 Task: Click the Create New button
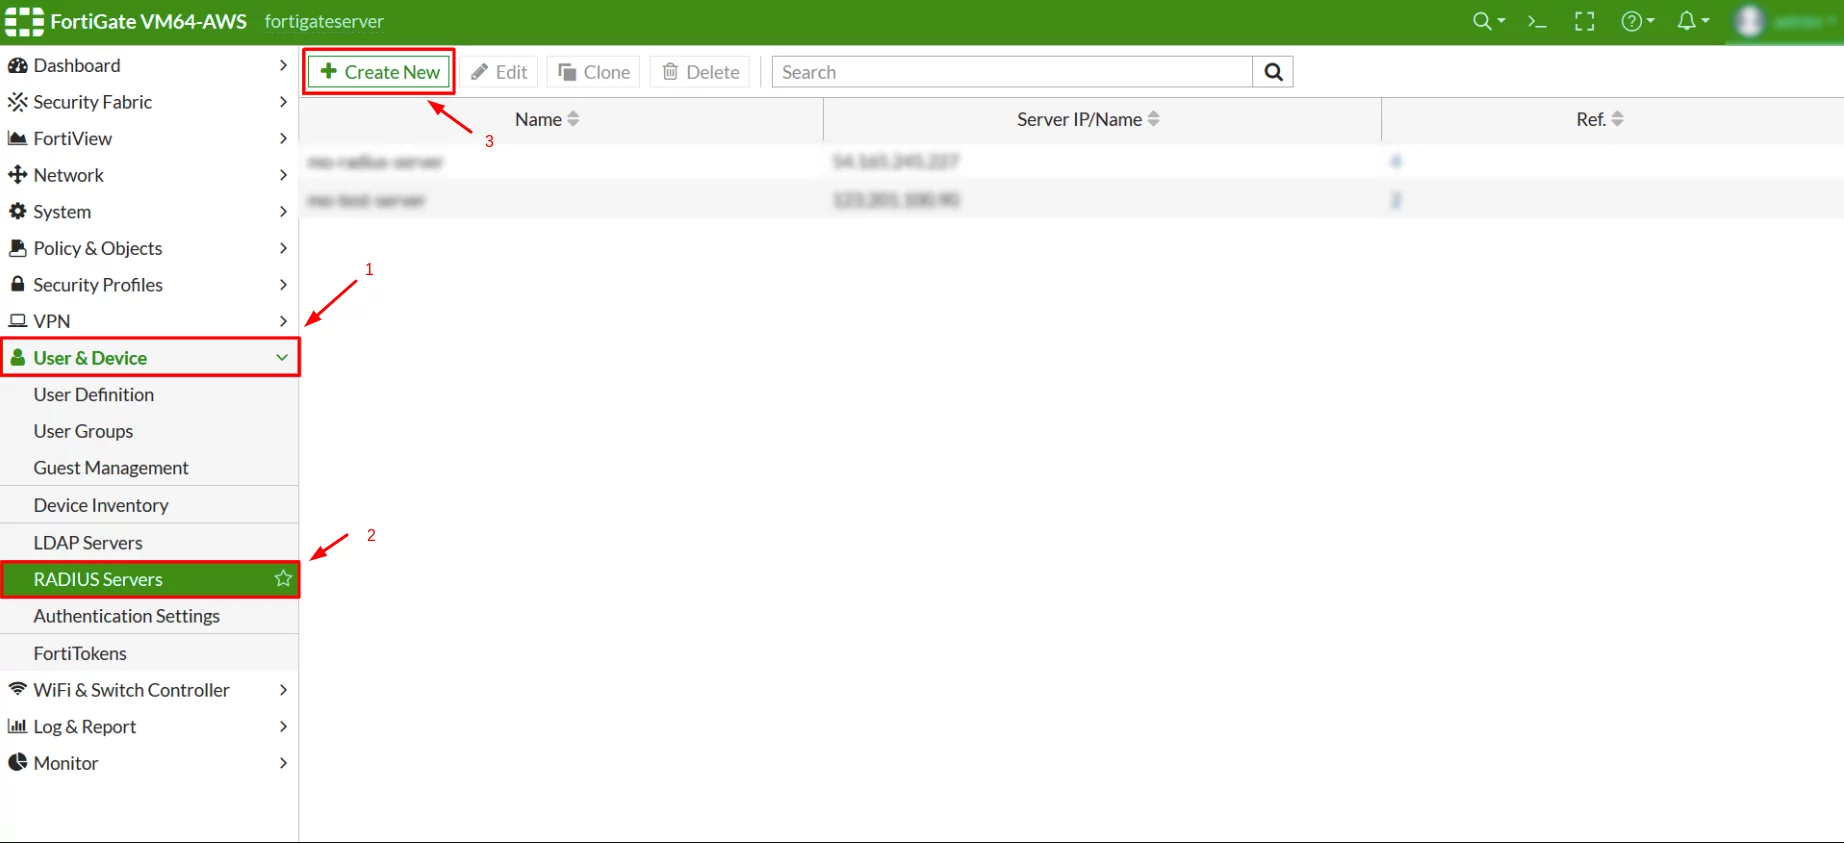tap(379, 72)
